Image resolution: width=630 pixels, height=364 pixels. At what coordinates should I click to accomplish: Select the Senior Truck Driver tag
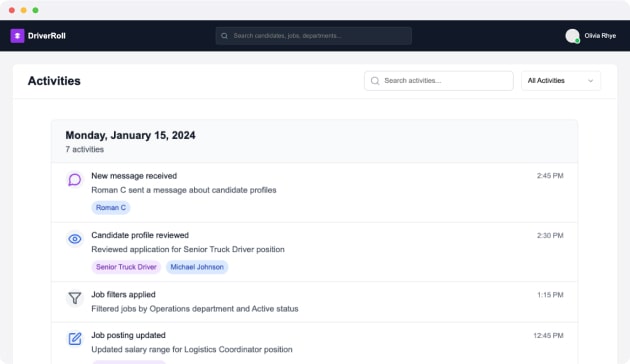click(x=126, y=267)
